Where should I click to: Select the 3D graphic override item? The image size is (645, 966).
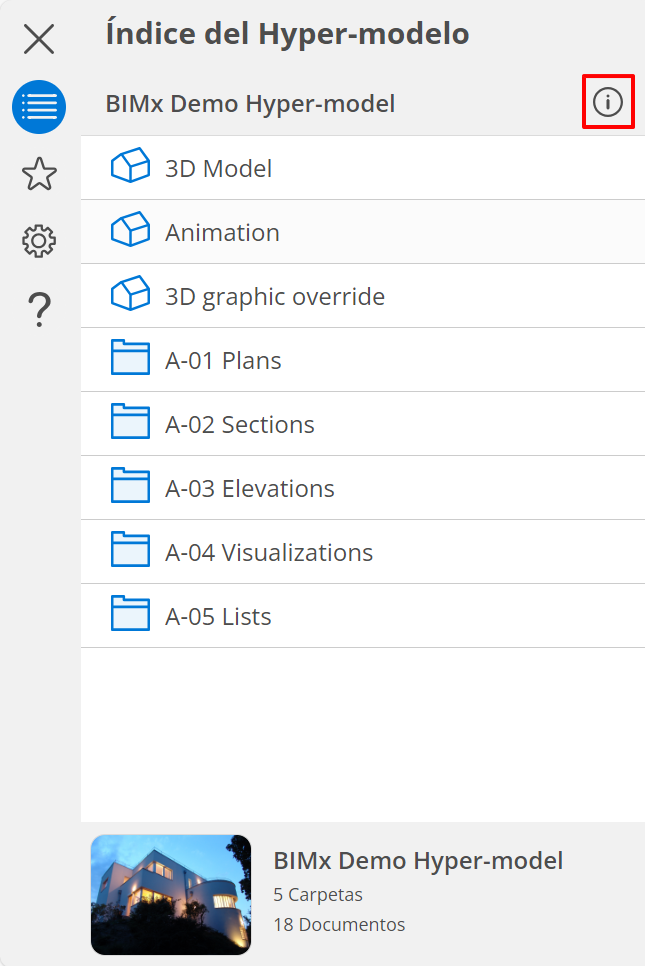275,296
